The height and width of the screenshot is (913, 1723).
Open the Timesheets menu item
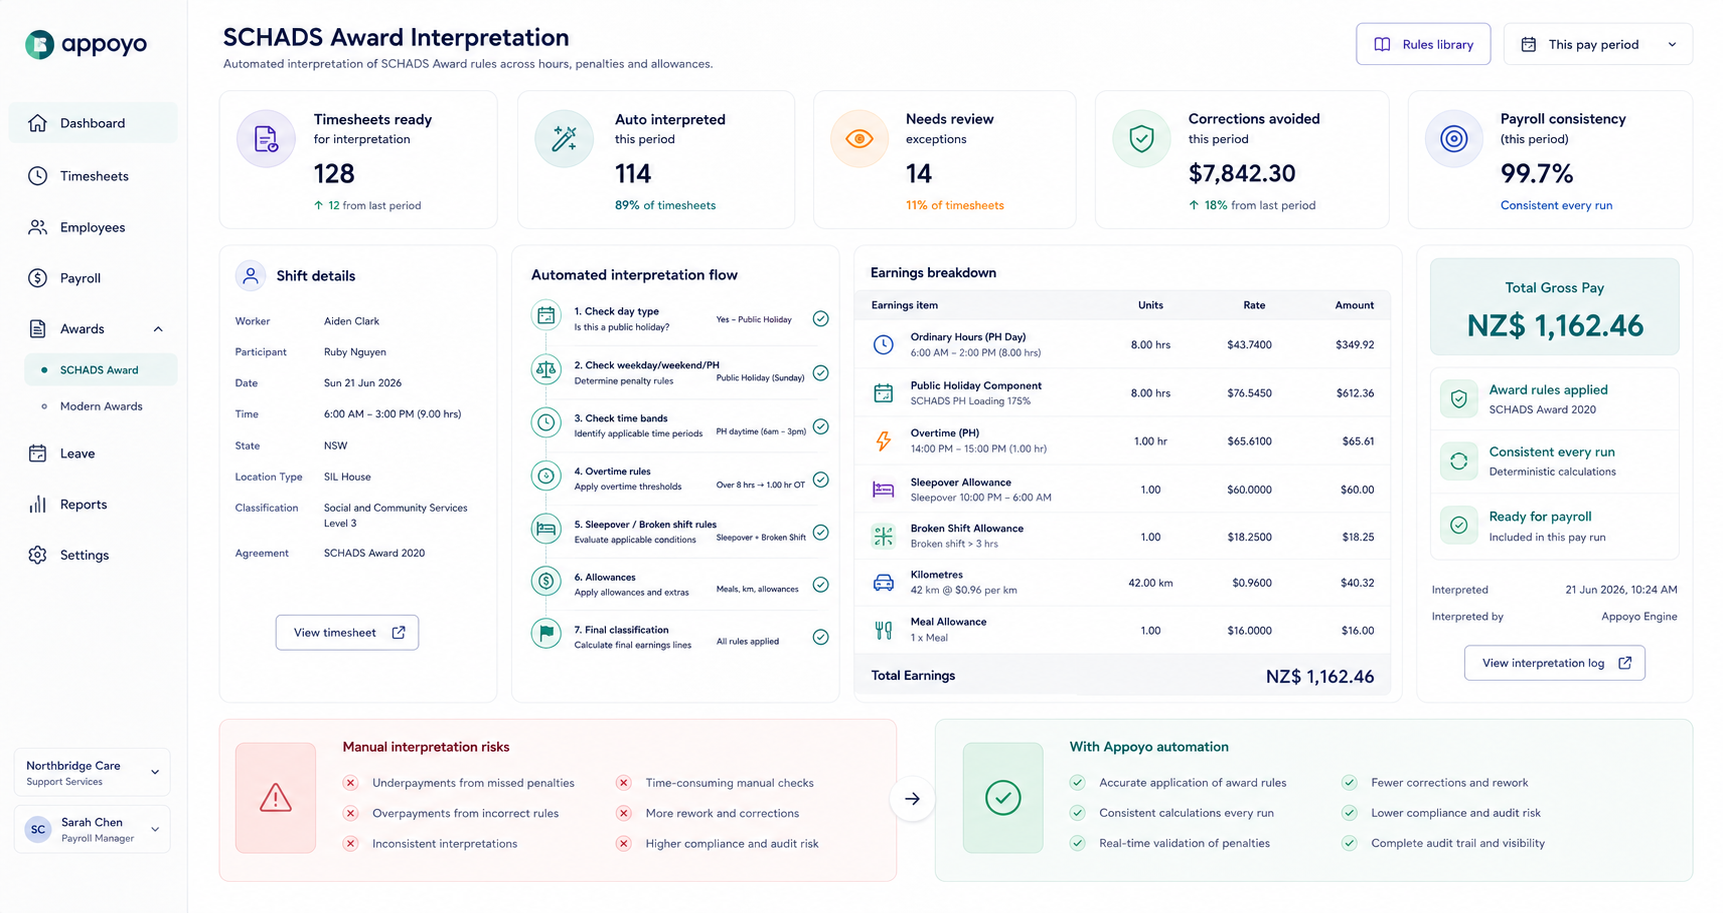(x=93, y=176)
